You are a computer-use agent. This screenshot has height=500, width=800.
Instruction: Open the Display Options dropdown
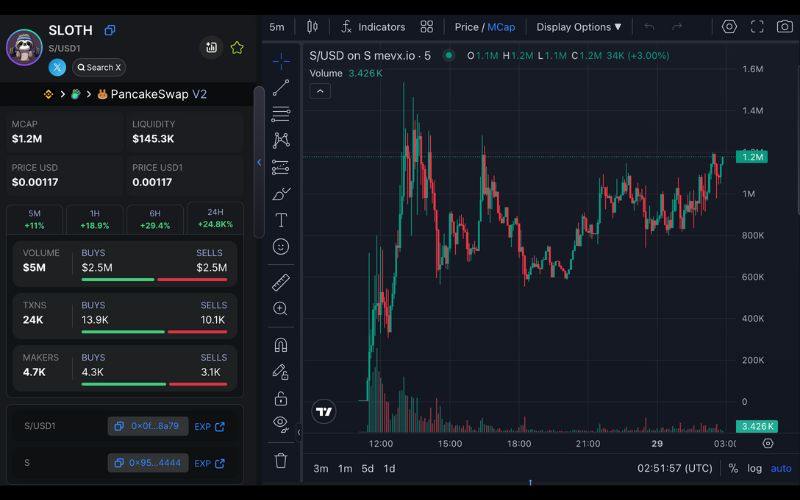click(579, 27)
